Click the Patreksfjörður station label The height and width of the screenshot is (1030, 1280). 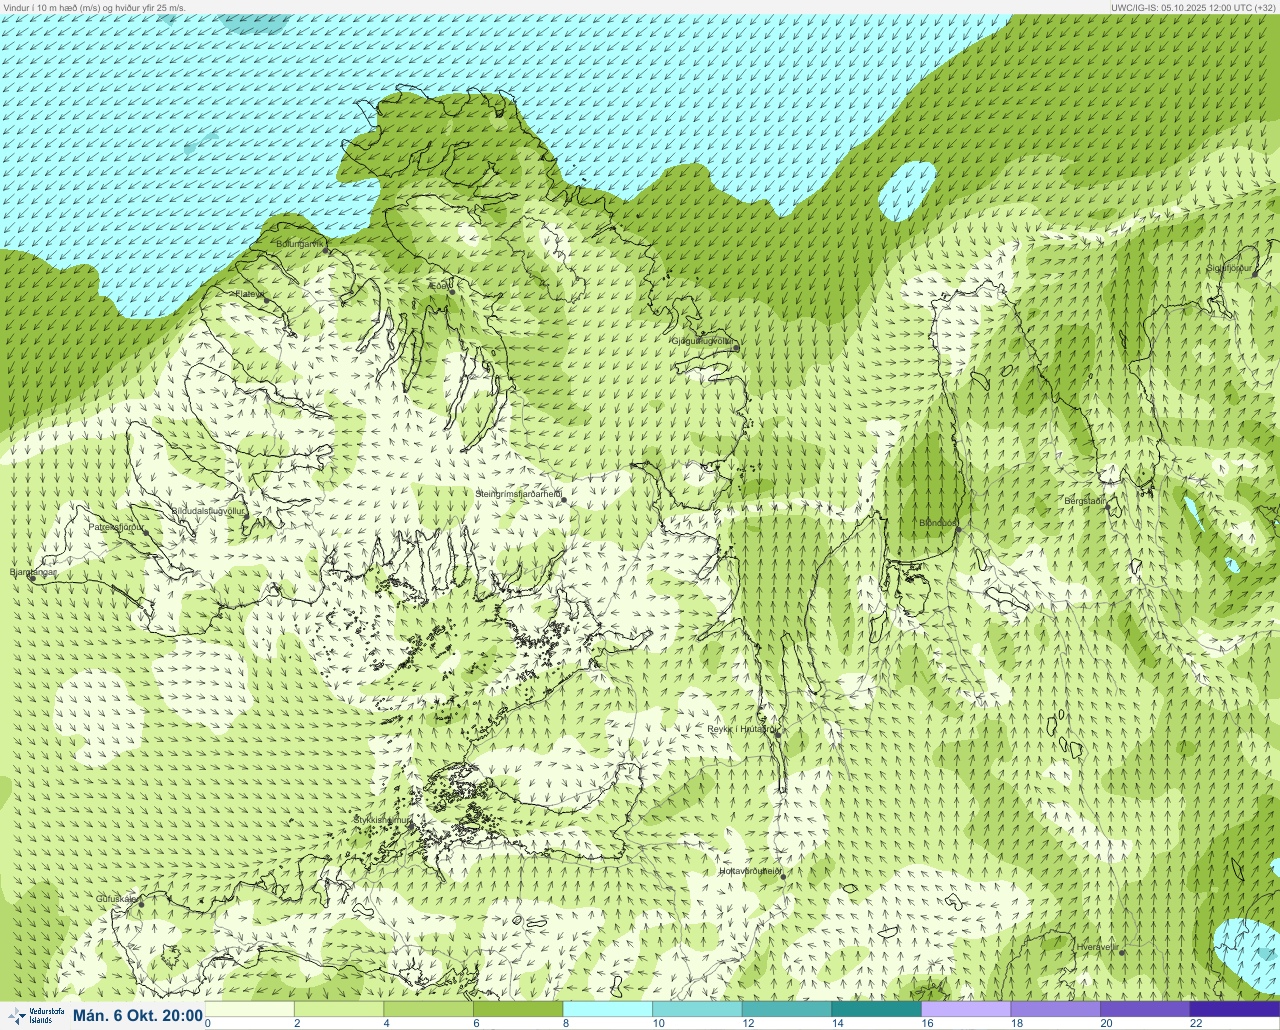pos(116,526)
